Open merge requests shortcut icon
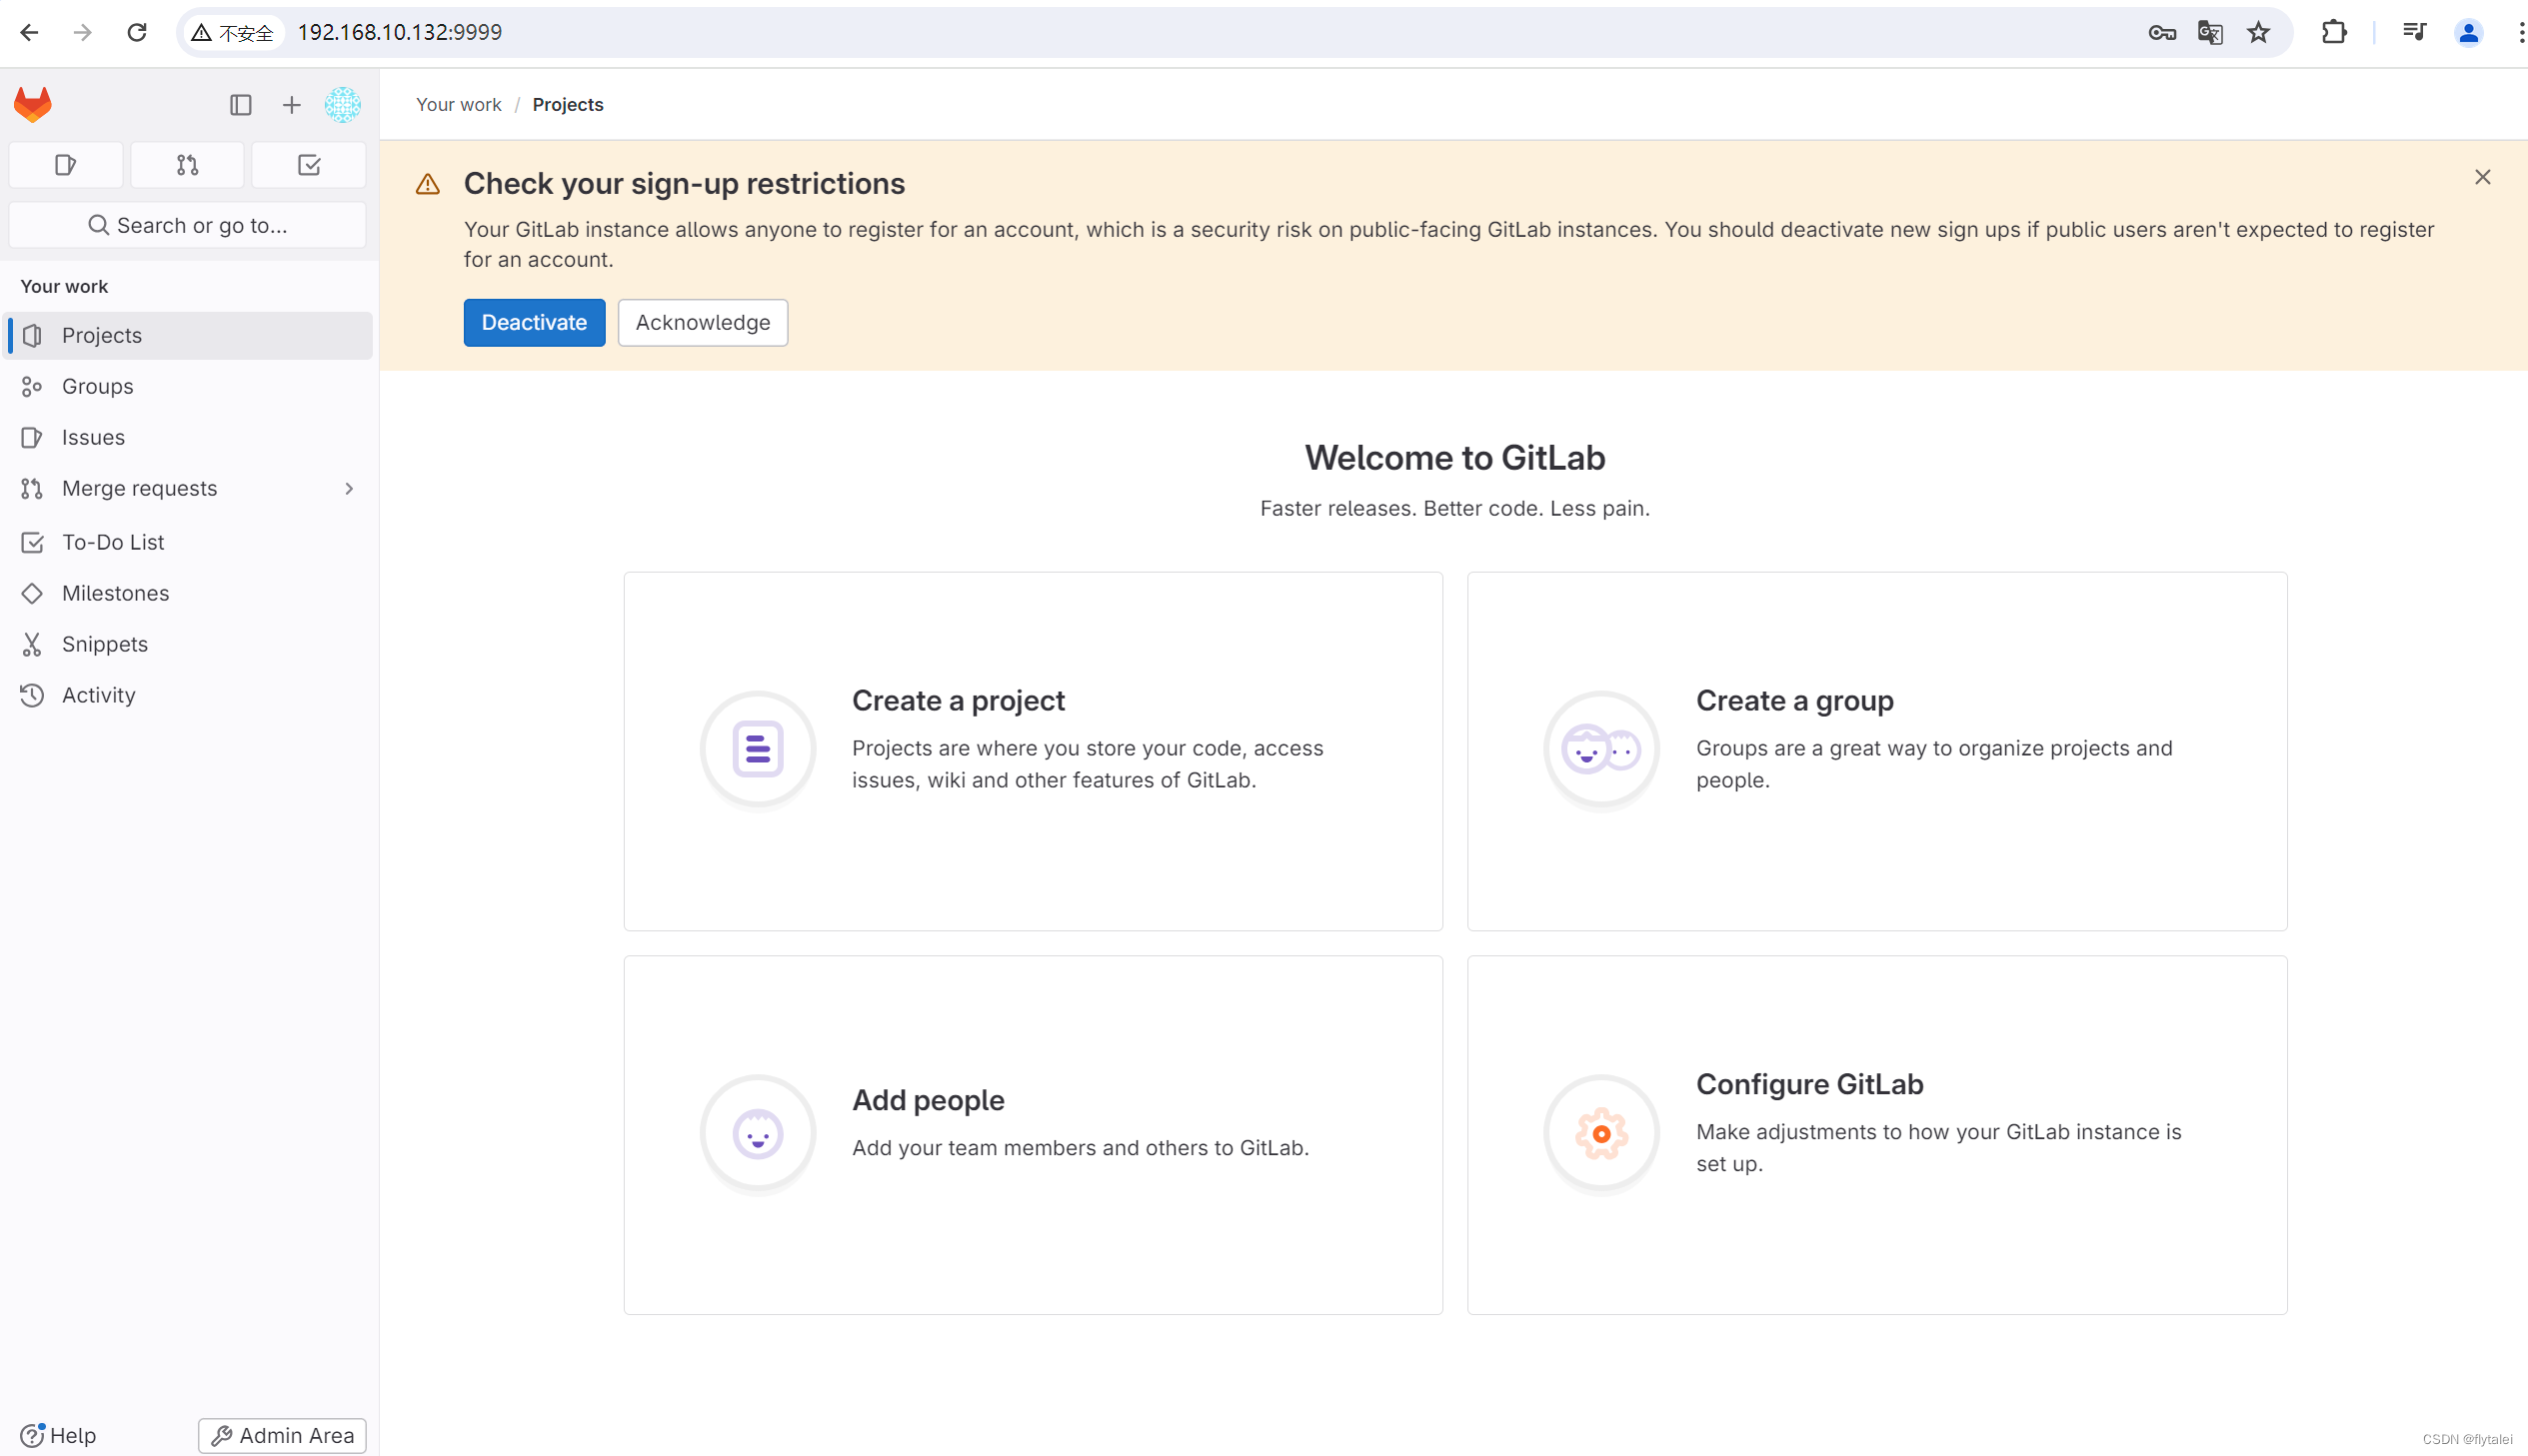Image resolution: width=2528 pixels, height=1456 pixels. (x=187, y=165)
